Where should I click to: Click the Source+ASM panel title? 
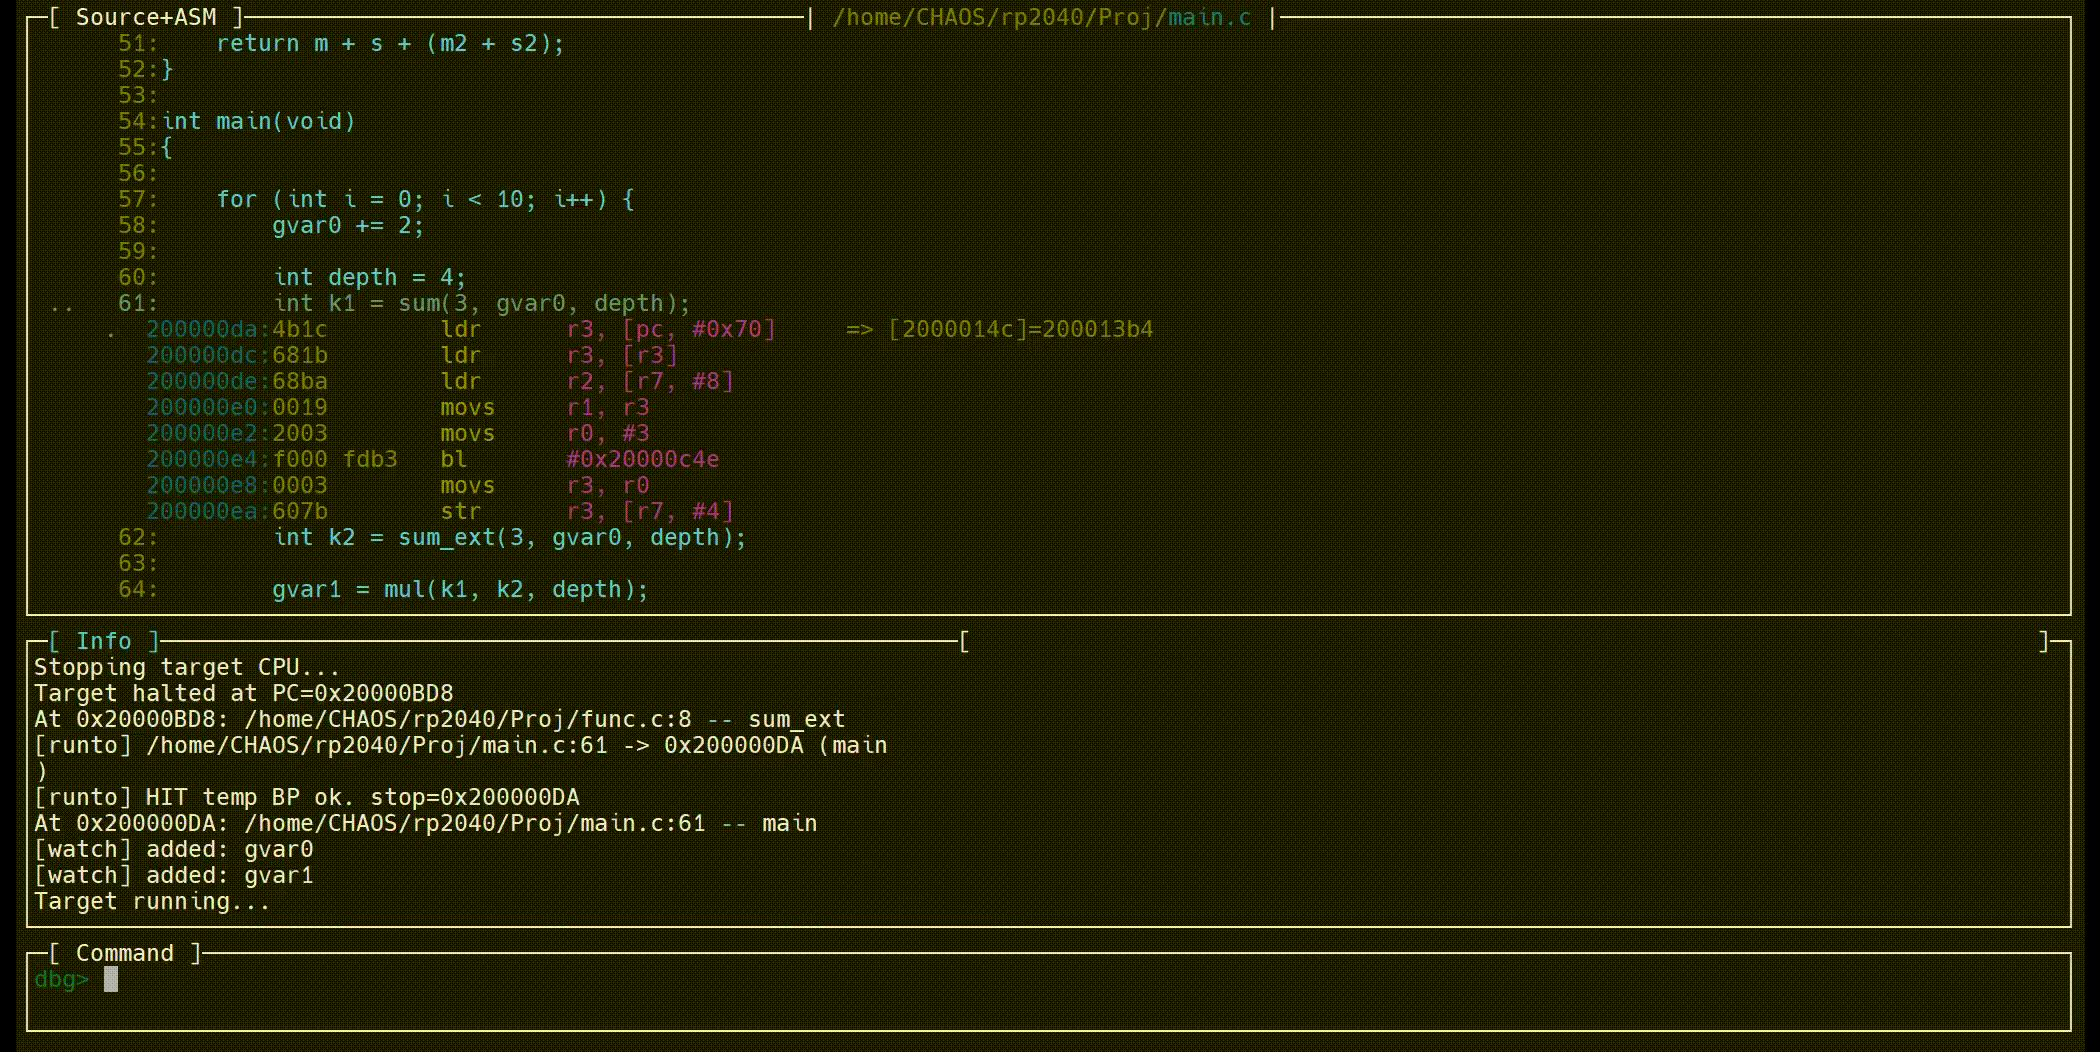tap(145, 17)
